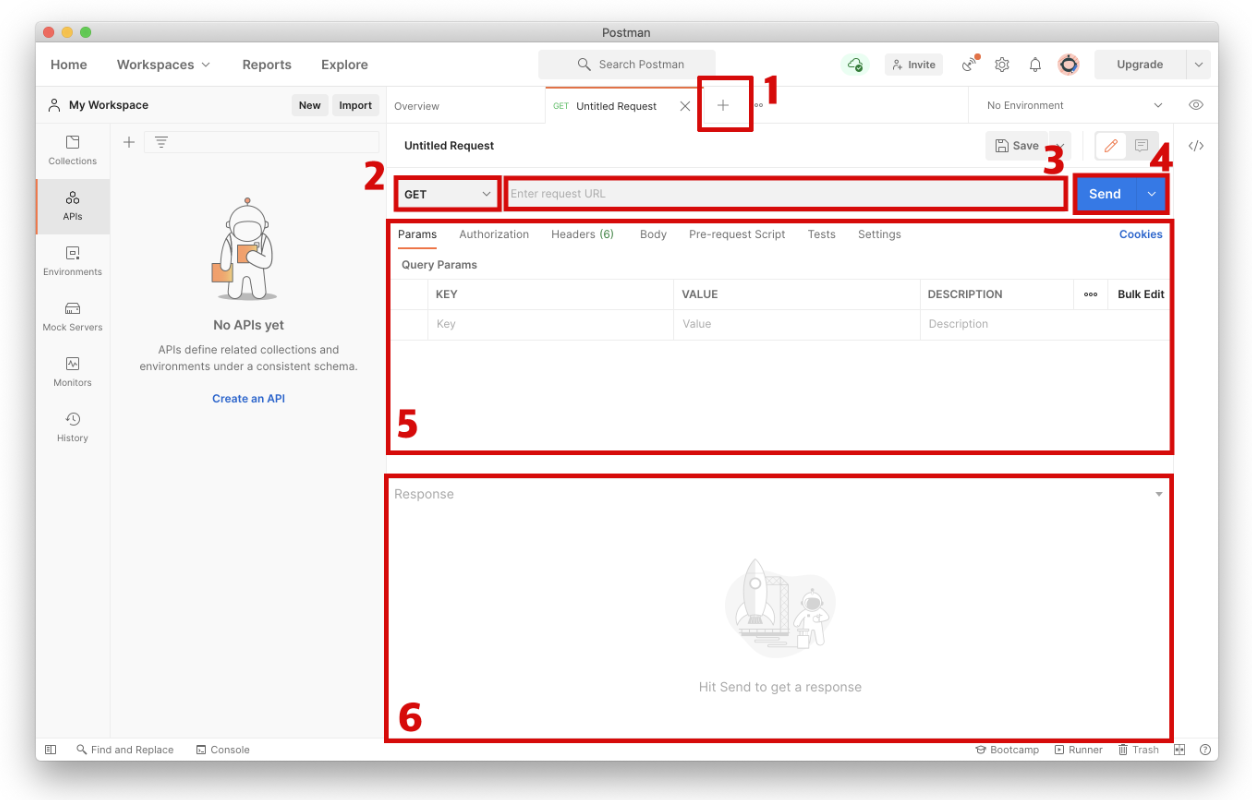Follow the Create an API link
The image size is (1252, 800).
(248, 398)
